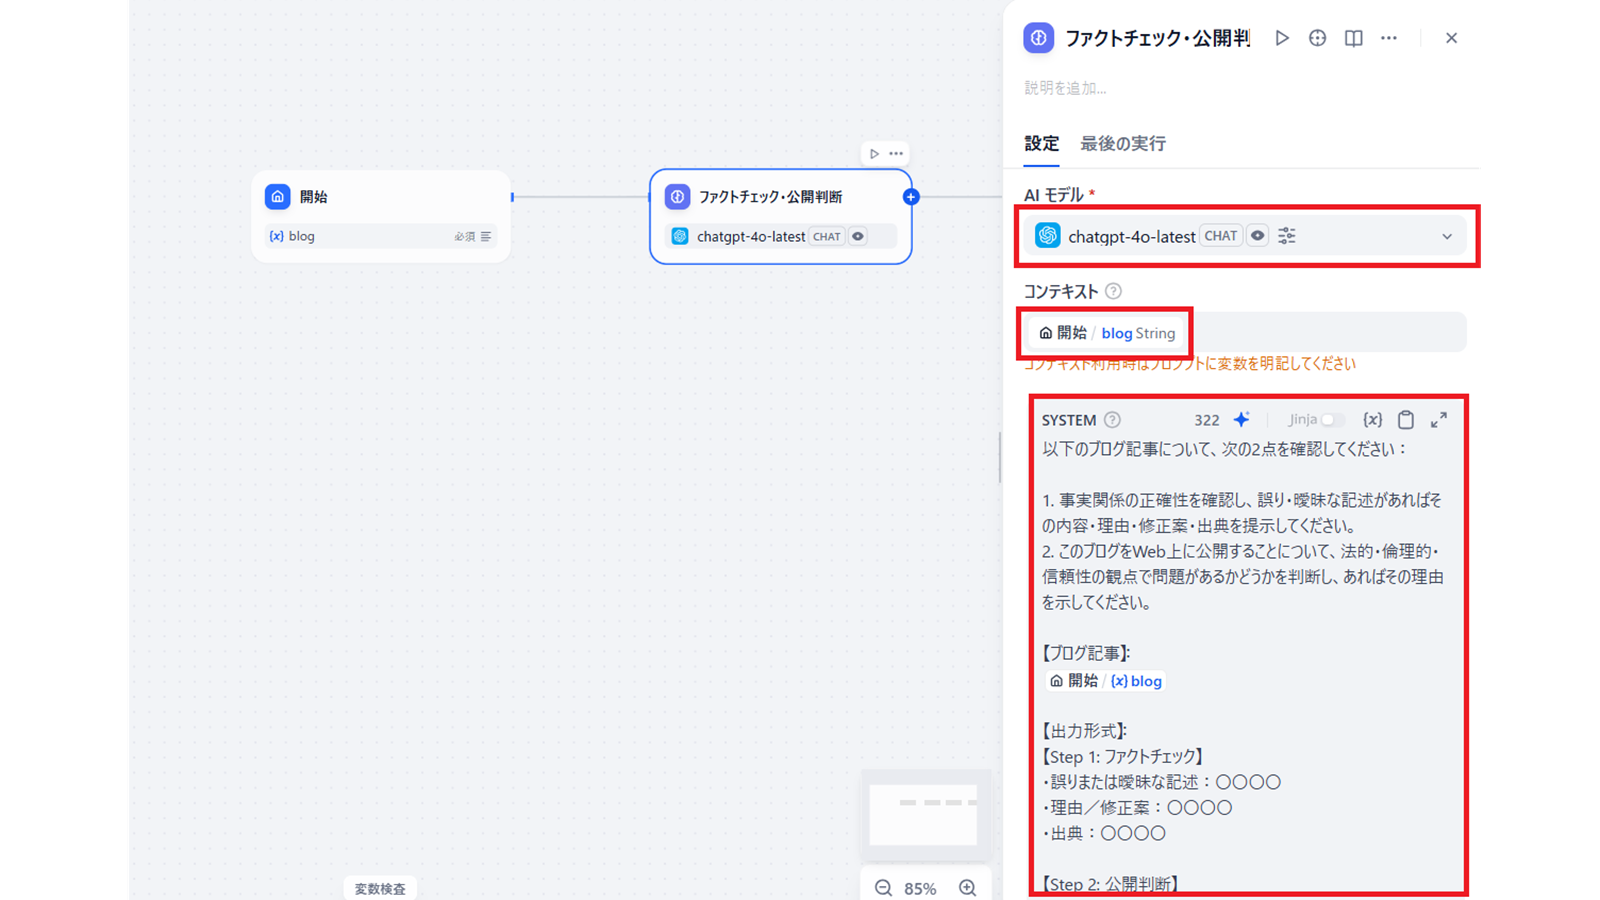The width and height of the screenshot is (1600, 900).
Task: Click the prompt generator sparkle icon
Action: coord(1241,420)
